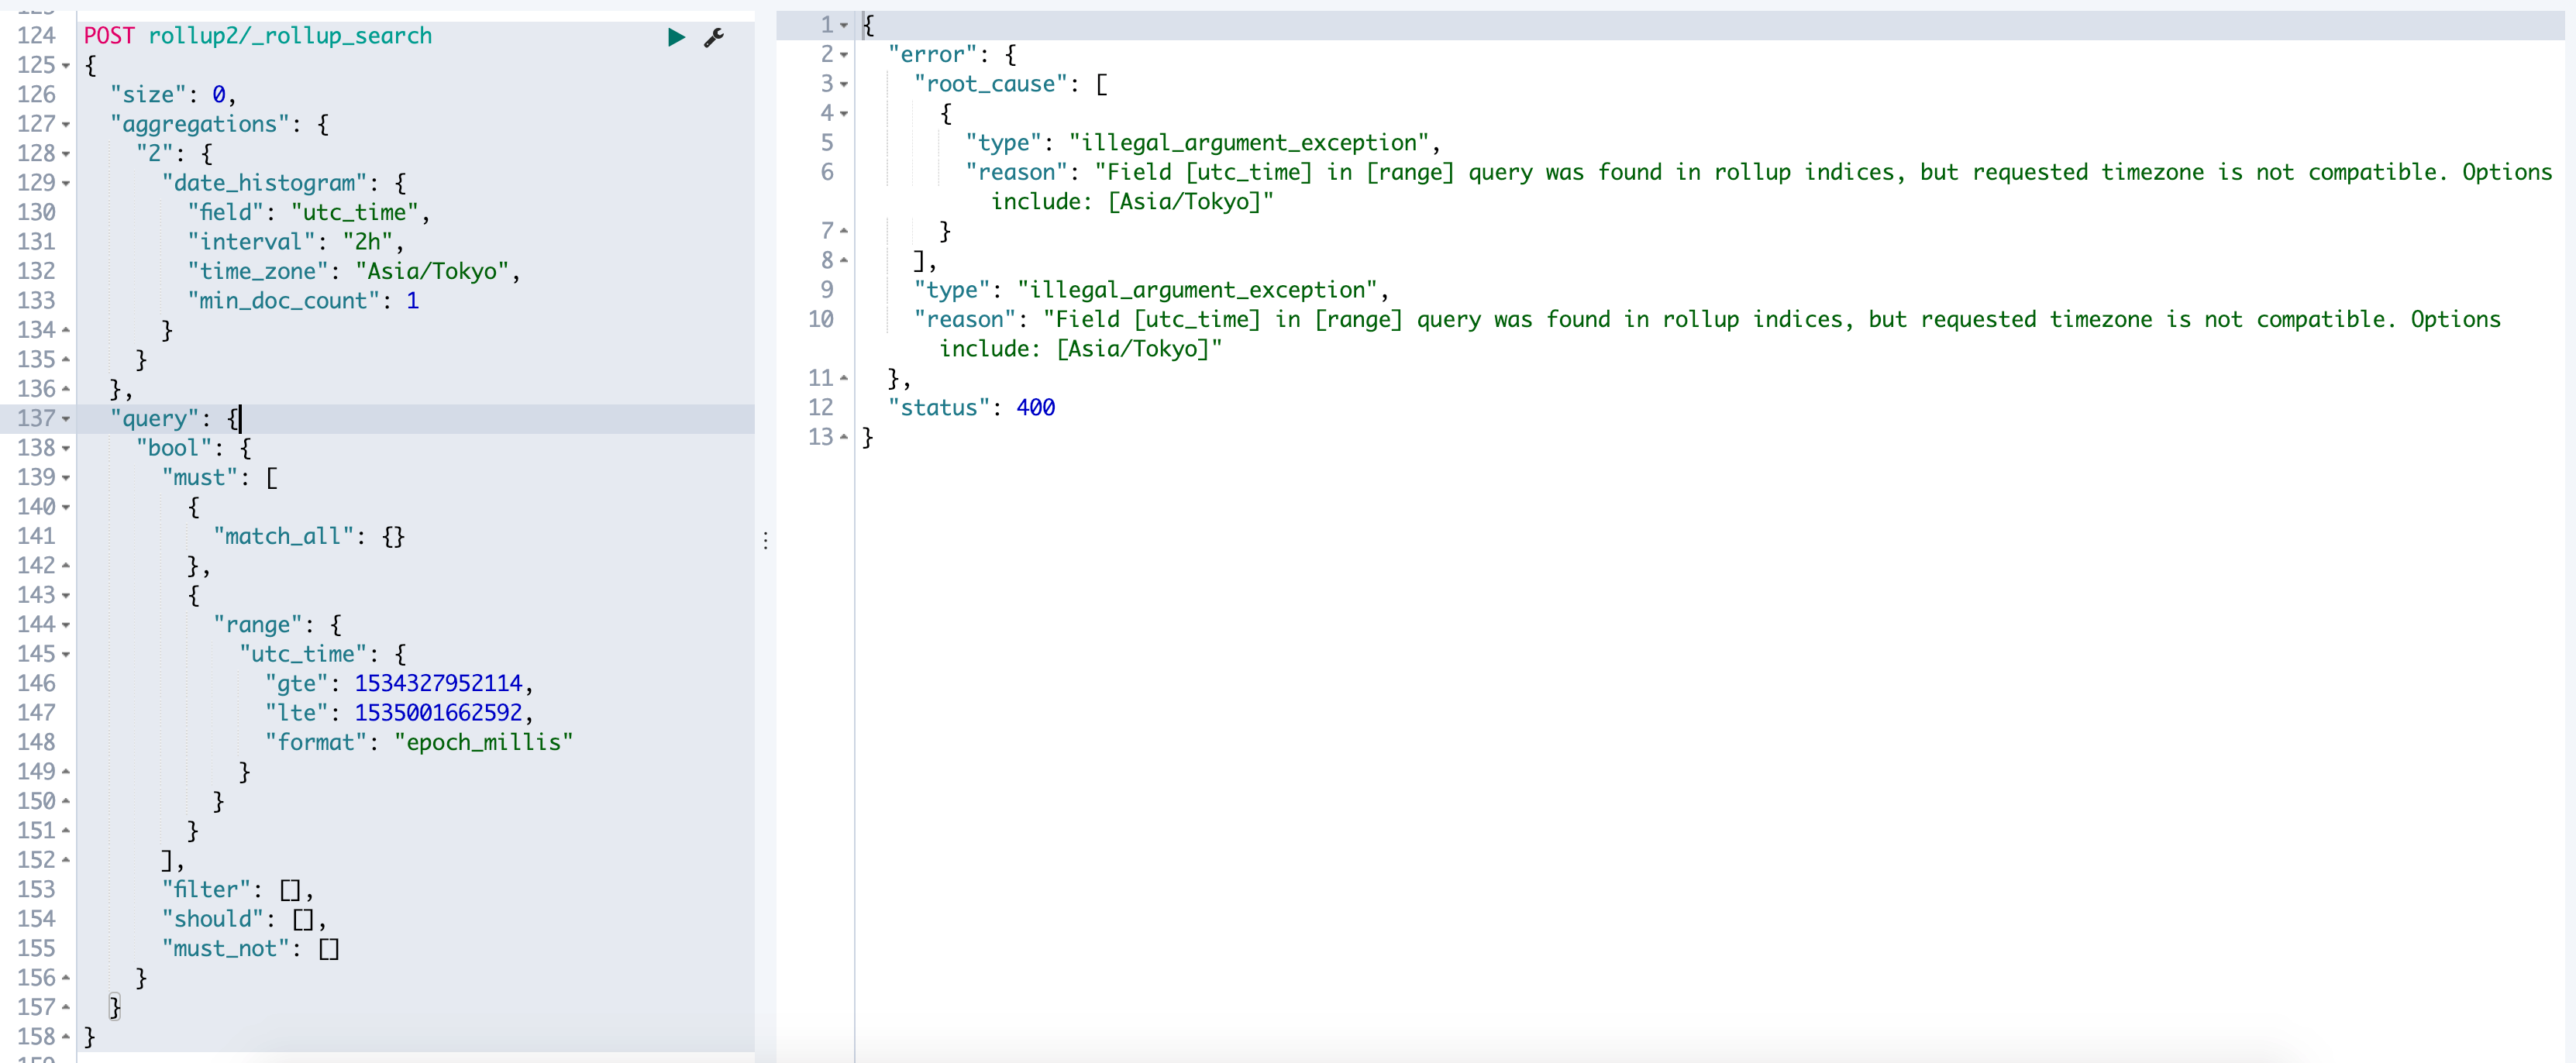Screen dimensions: 2576x1063
Task: Place cursor in "Asia/Tokyo" time_zone value
Action: coord(432,271)
